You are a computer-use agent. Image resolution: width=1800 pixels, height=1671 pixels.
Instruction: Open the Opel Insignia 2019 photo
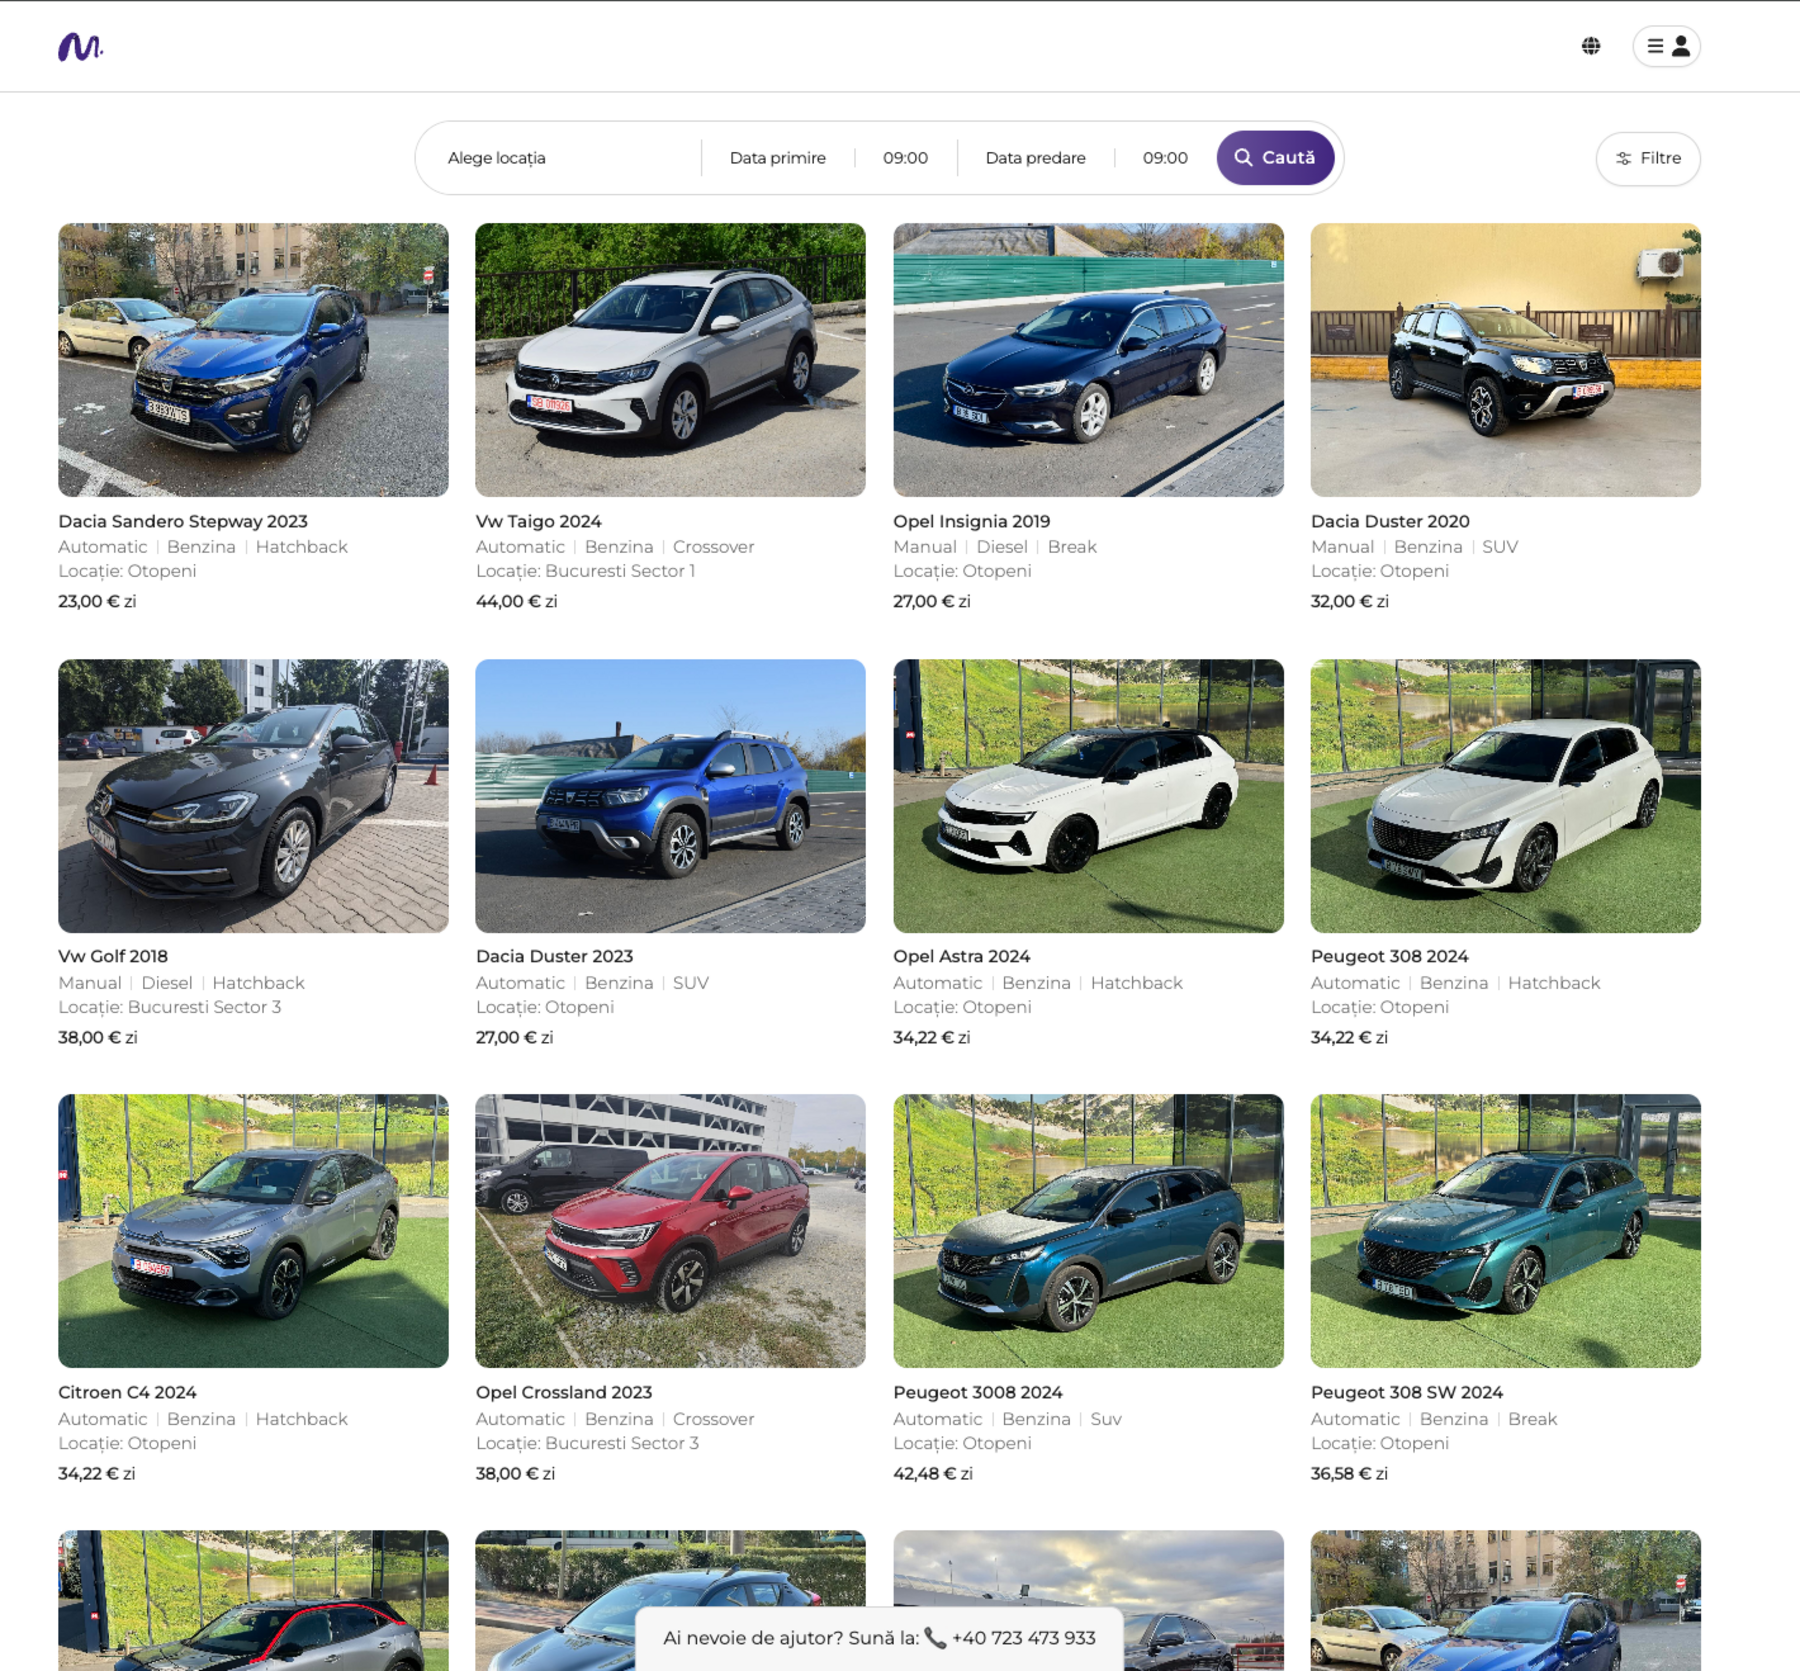(x=1088, y=360)
